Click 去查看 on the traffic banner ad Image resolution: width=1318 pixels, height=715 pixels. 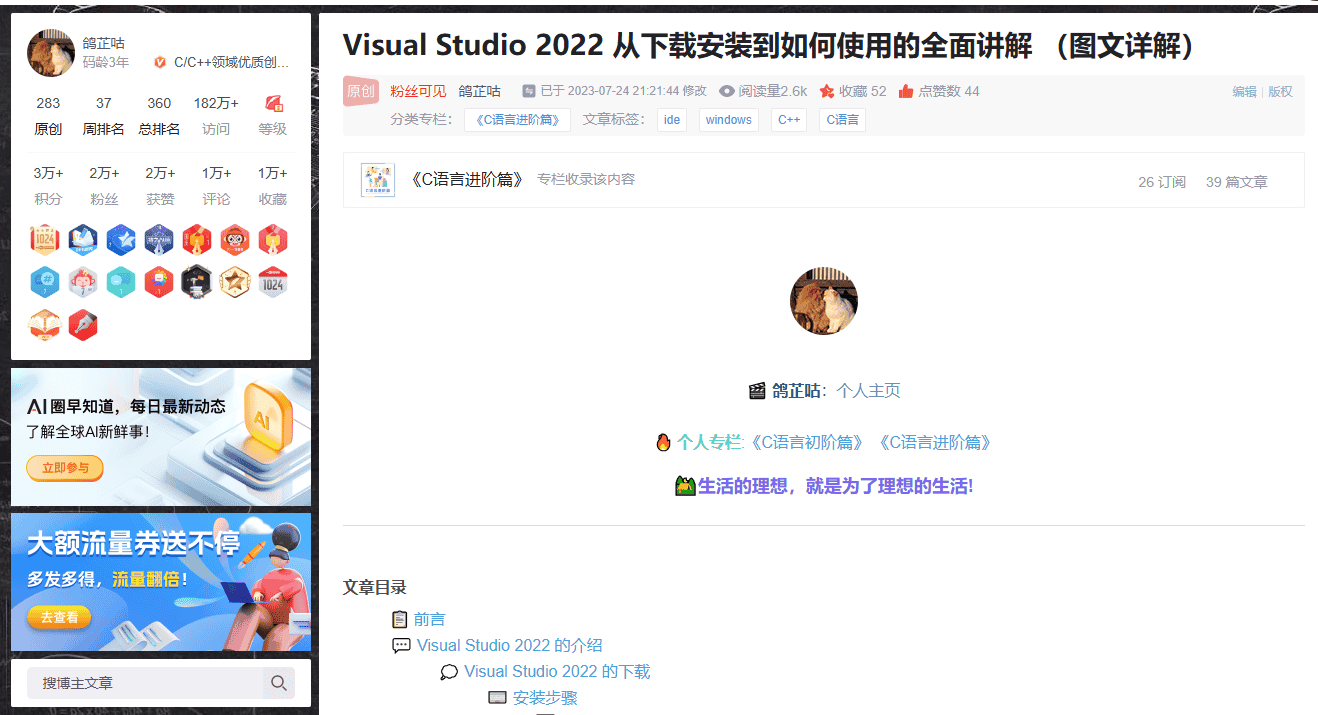click(x=58, y=617)
